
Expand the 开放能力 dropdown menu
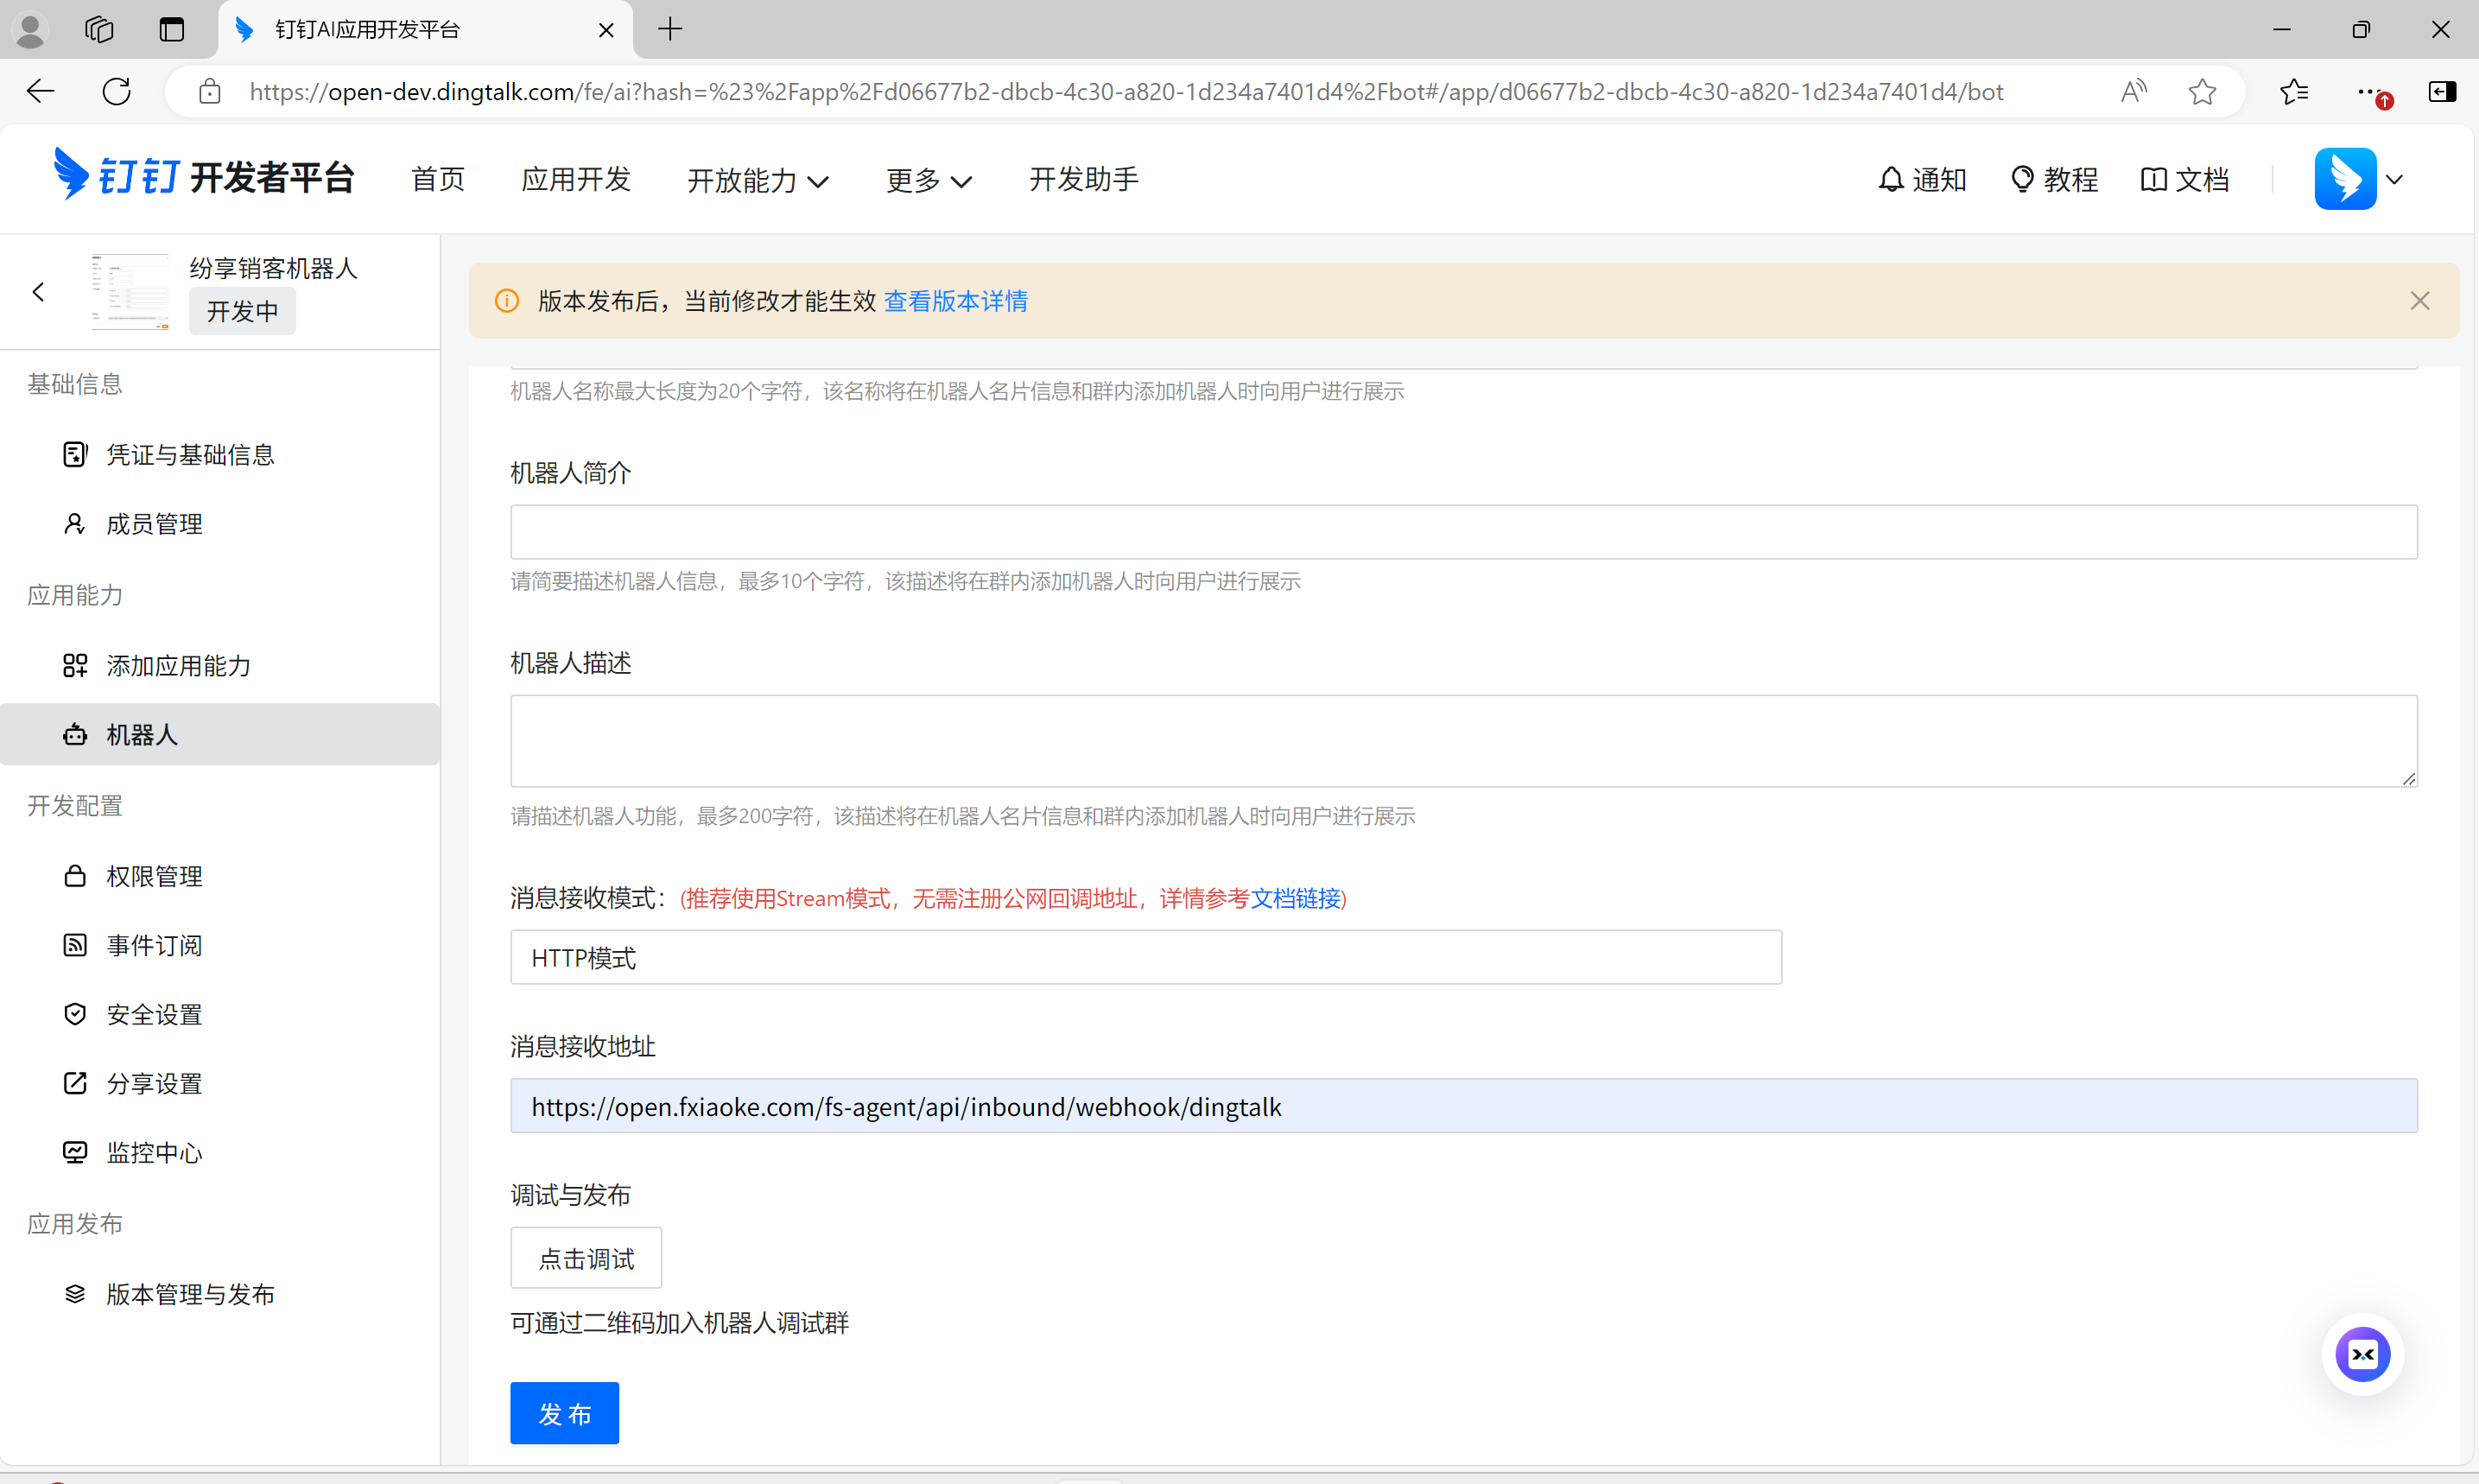tap(758, 180)
